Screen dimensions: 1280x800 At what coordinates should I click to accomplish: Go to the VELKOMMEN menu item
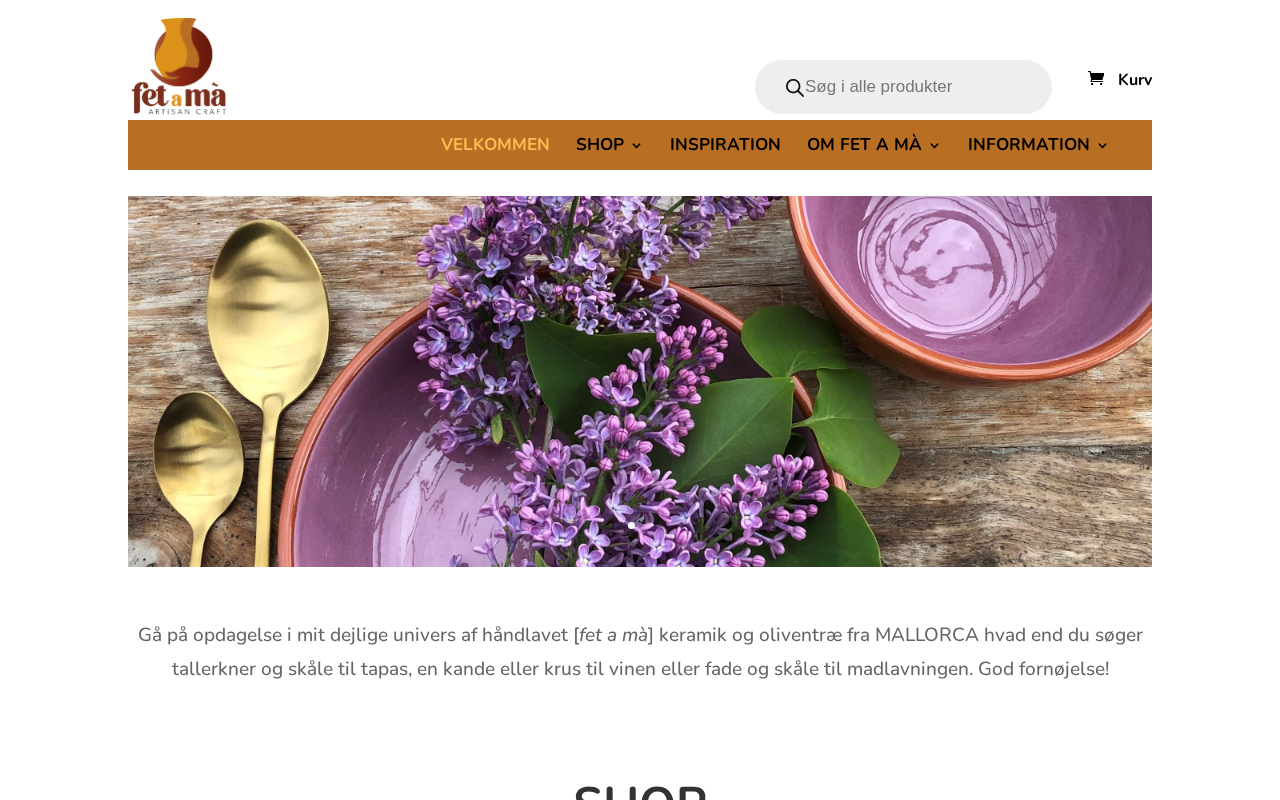click(495, 145)
